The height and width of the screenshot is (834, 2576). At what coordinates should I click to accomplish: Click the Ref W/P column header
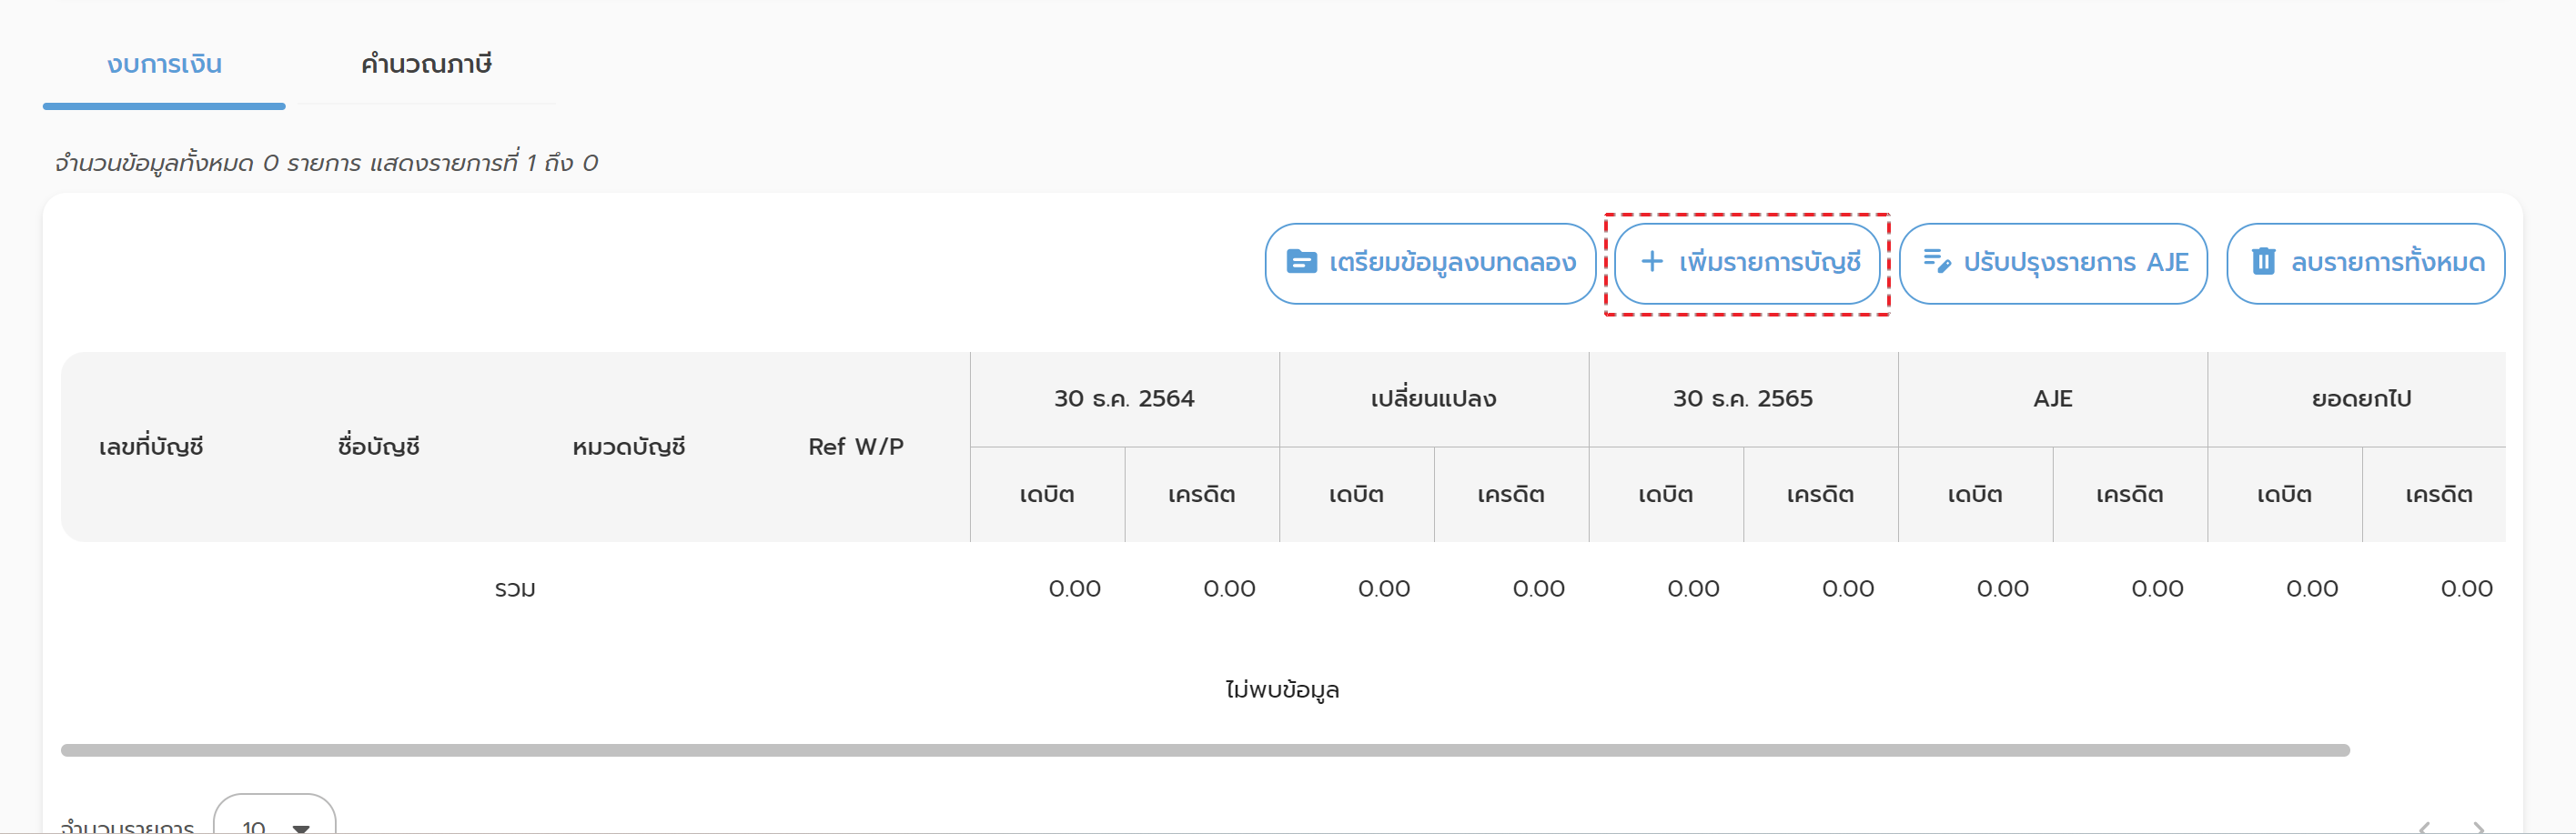tap(855, 447)
